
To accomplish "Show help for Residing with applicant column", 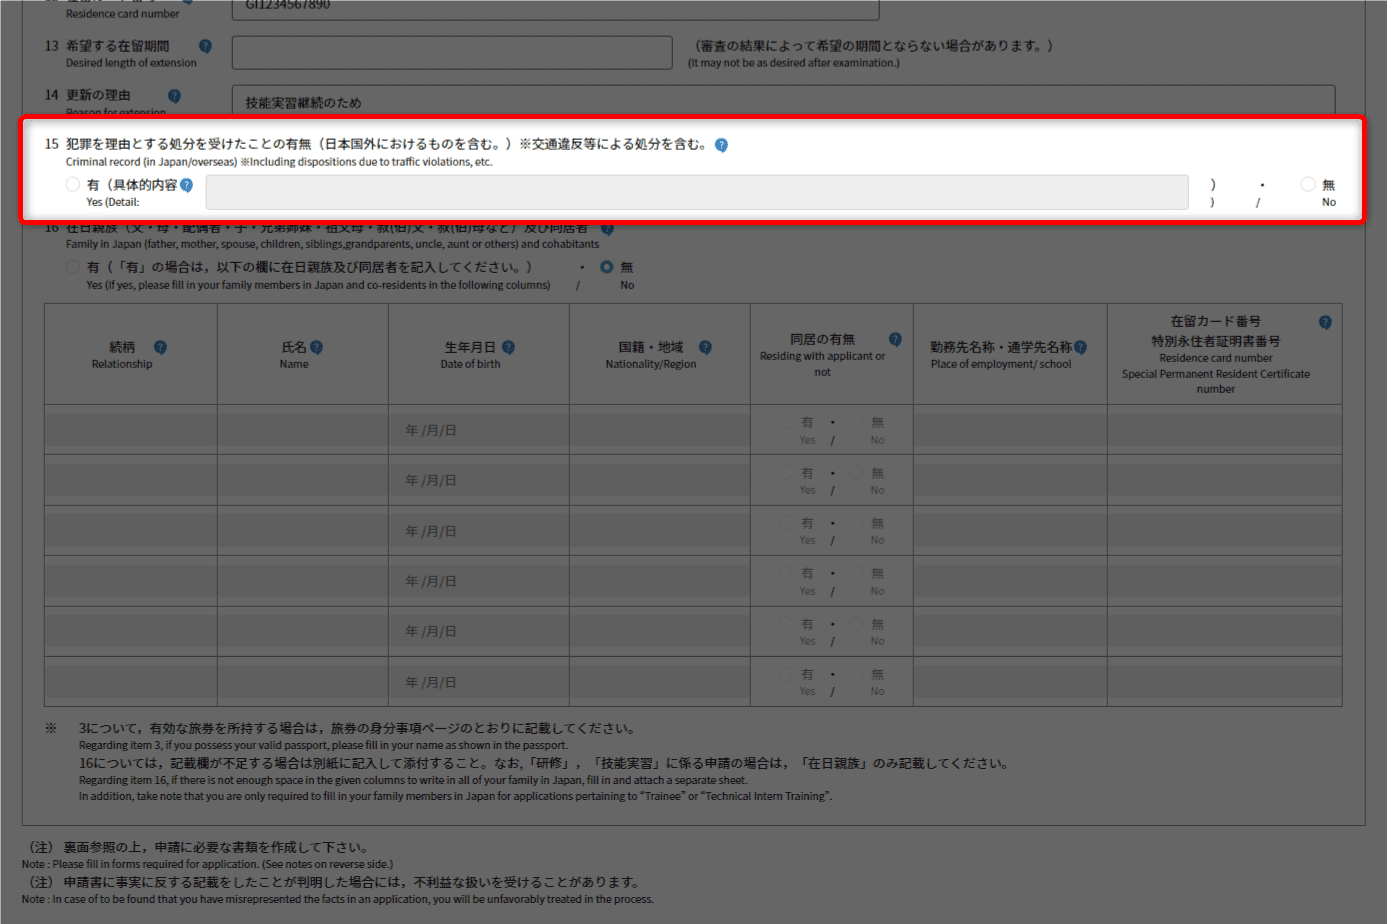I will pyautogui.click(x=895, y=339).
